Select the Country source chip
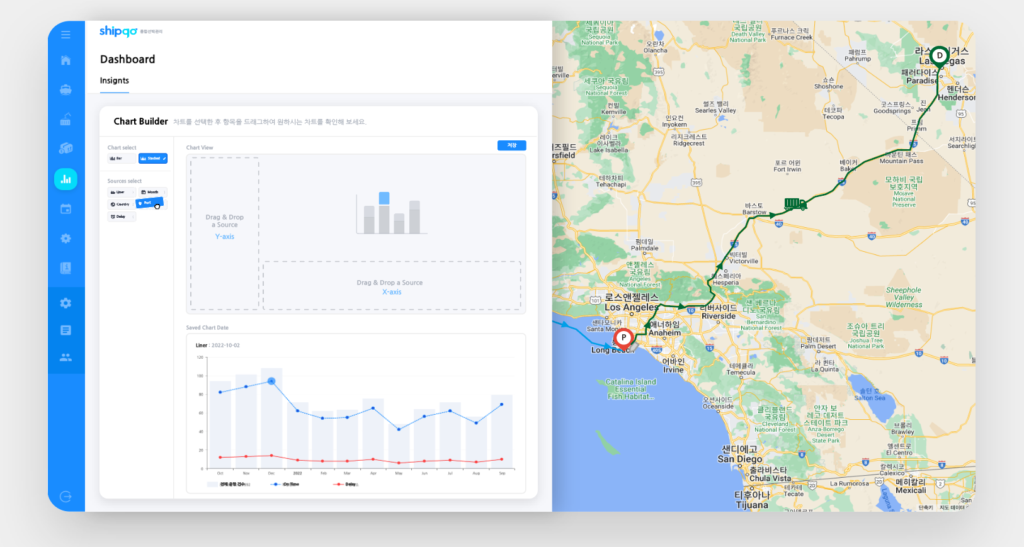 point(121,204)
